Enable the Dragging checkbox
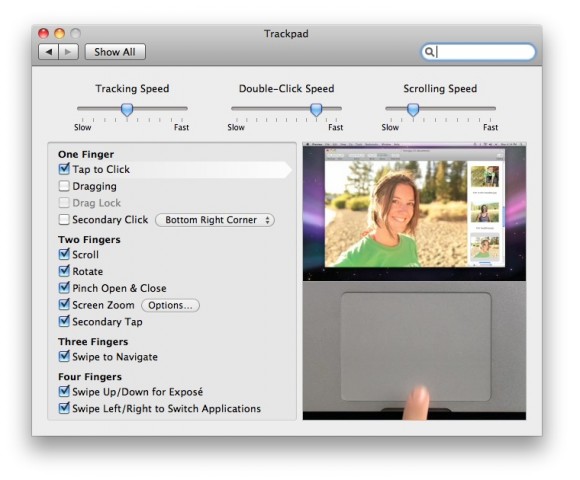580x480 pixels. pos(64,186)
